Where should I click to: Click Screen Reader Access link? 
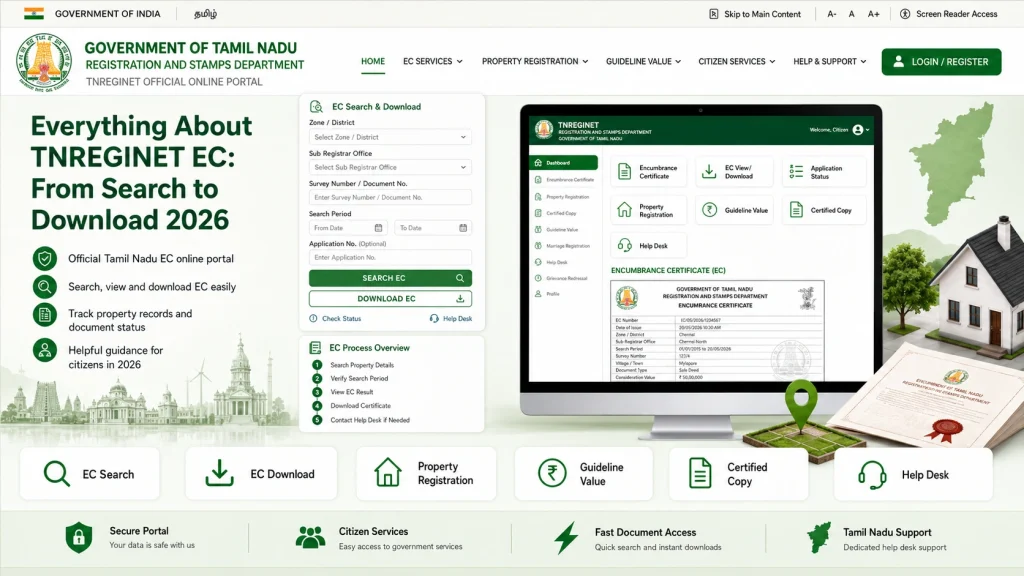pos(956,14)
